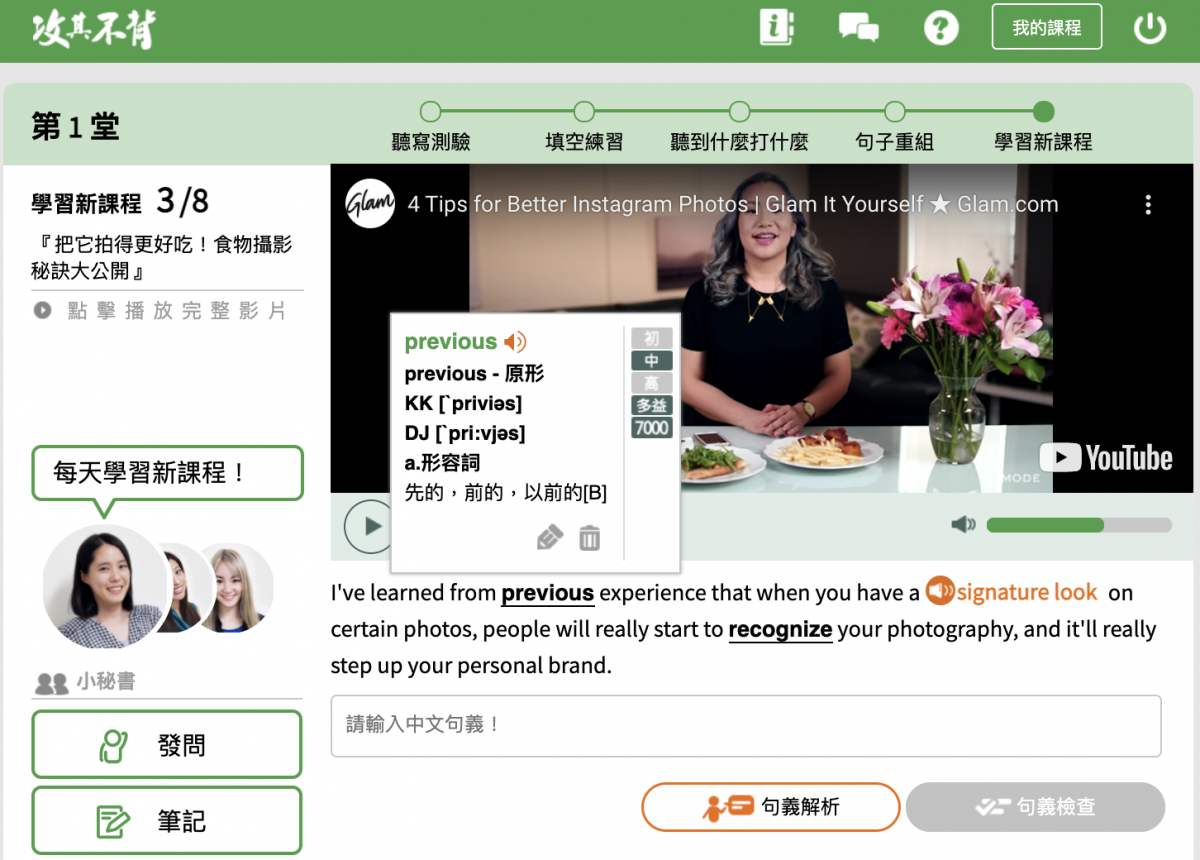The image size is (1200, 860).
Task: Go to 聽到什麼打什麼 step circle
Action: (739, 111)
